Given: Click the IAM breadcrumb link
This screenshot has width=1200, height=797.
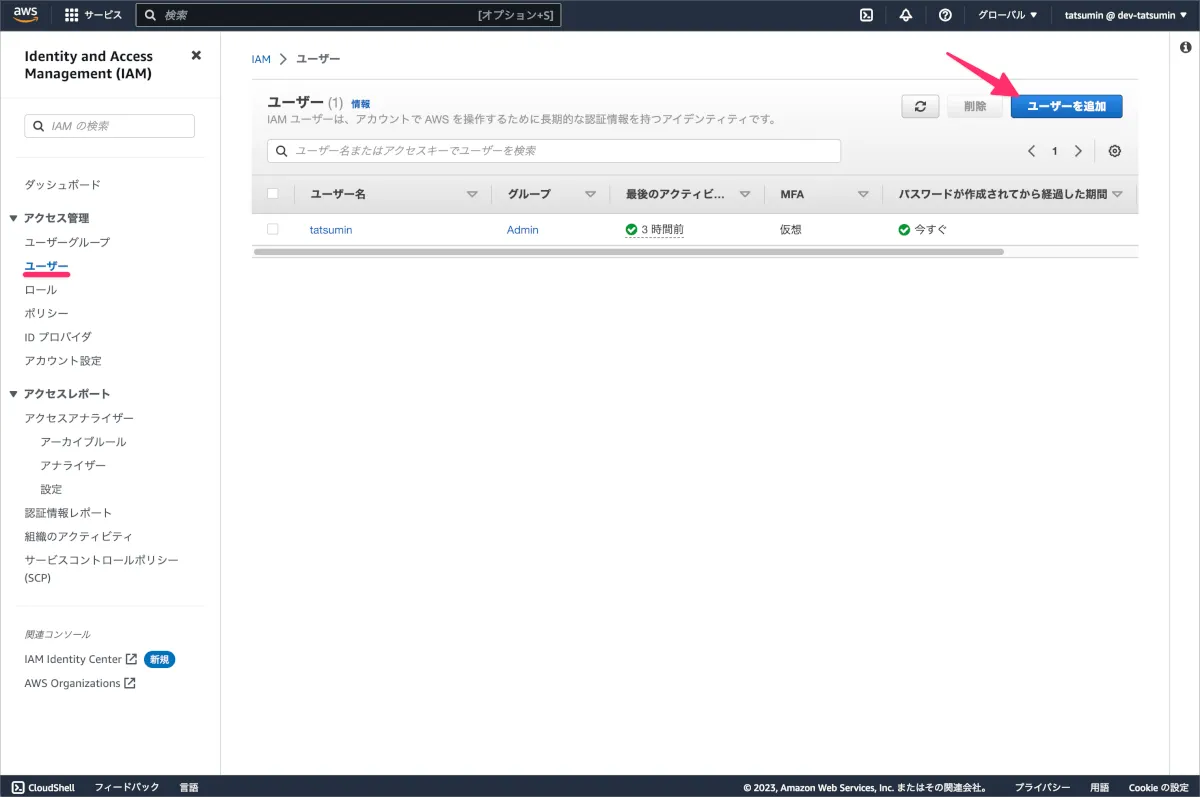Looking at the screenshot, I should 261,59.
